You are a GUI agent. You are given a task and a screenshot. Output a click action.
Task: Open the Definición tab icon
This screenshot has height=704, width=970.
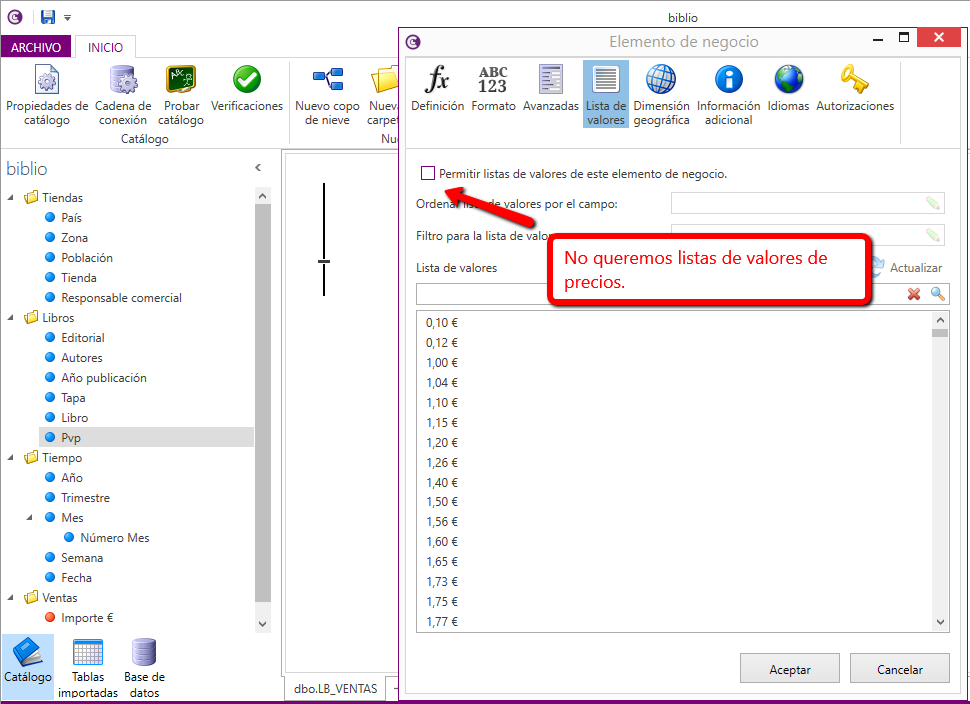click(437, 80)
